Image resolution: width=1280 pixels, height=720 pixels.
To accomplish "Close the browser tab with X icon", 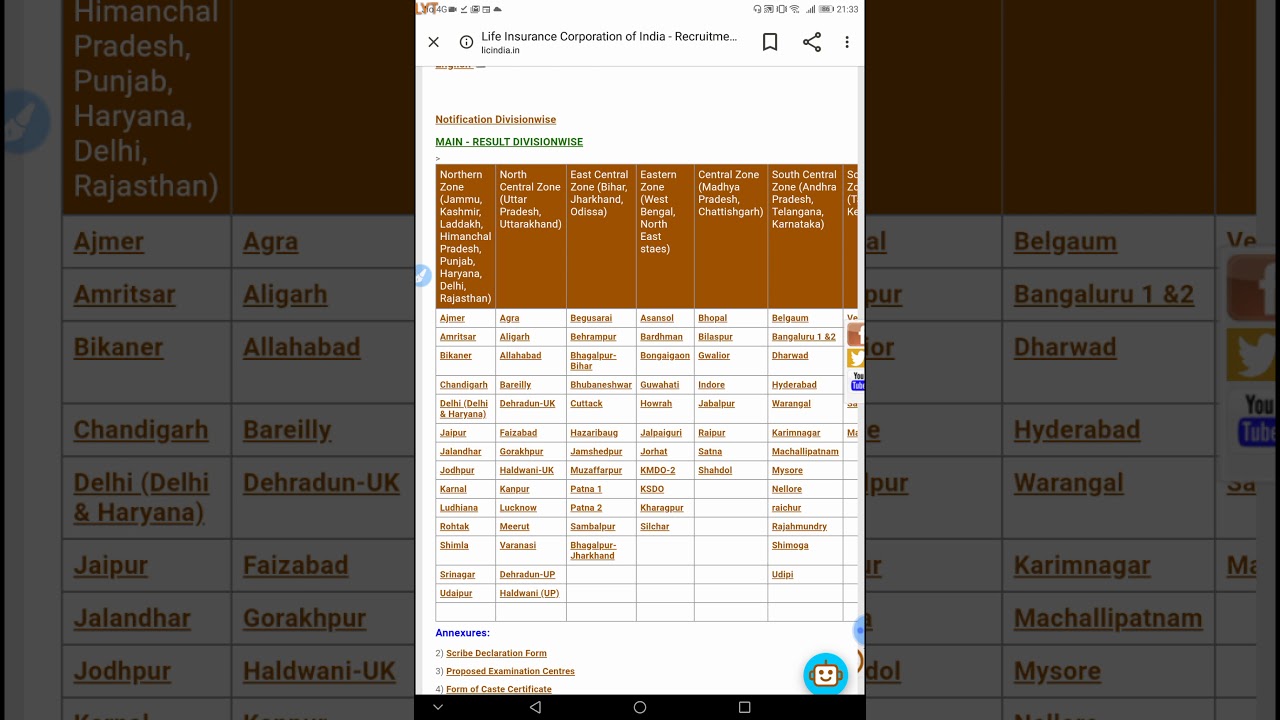I will tap(433, 42).
